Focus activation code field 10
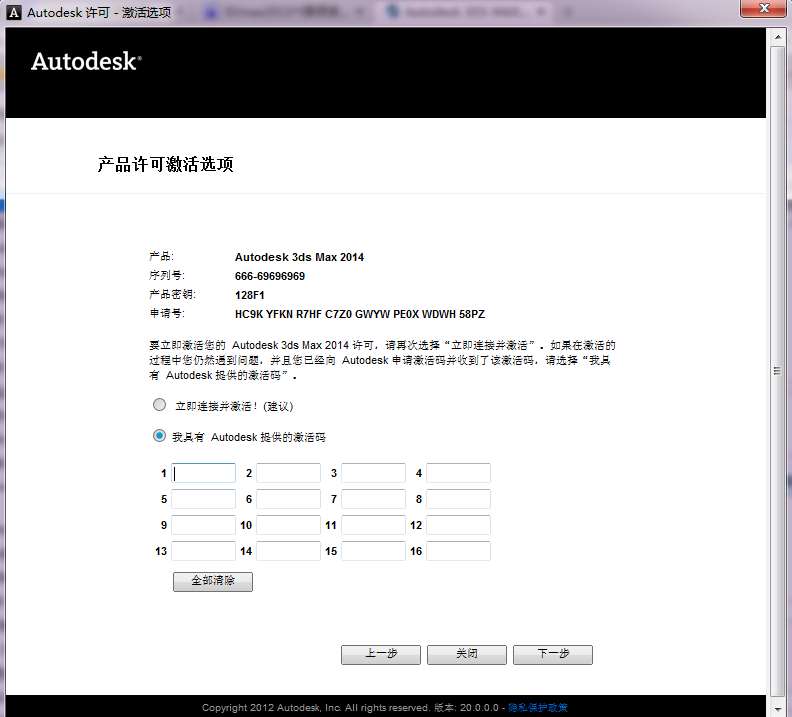 pos(288,525)
